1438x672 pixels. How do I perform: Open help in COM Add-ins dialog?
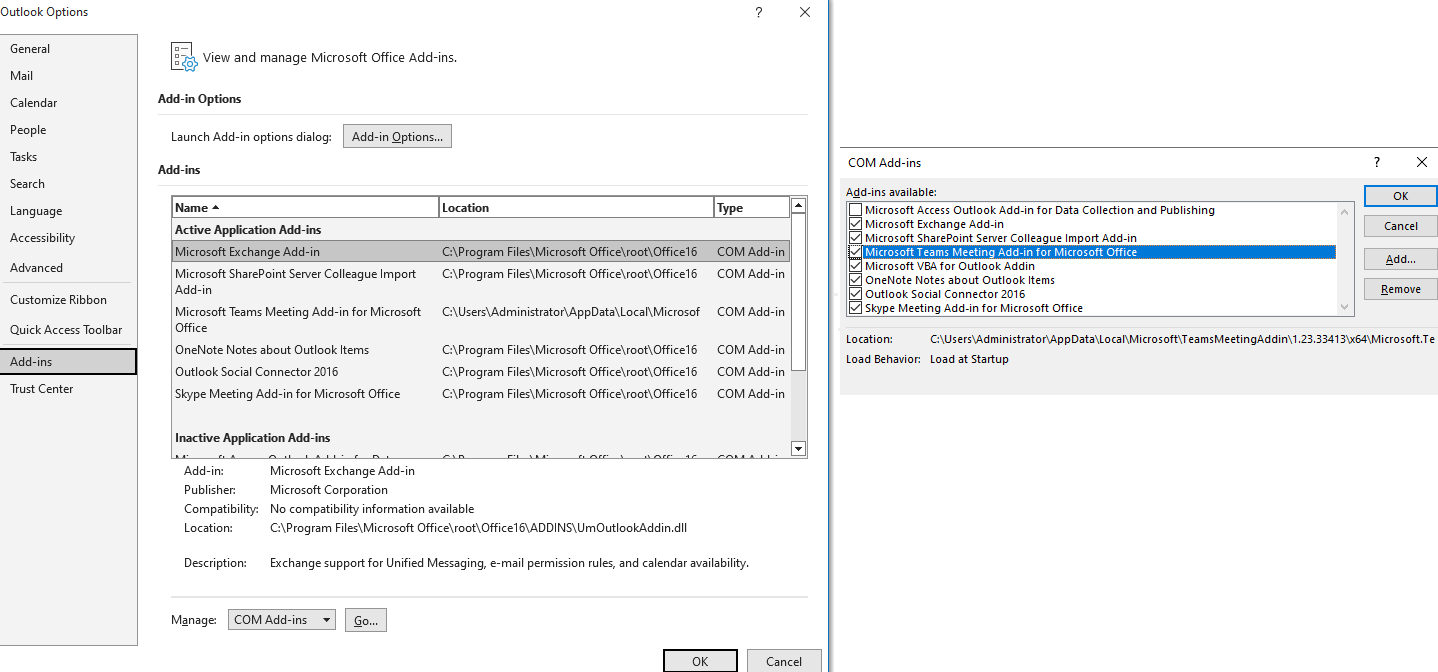point(1377,162)
